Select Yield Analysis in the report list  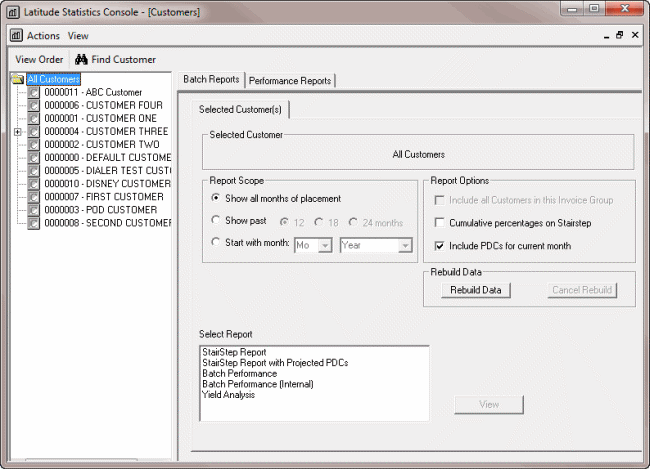click(228, 395)
